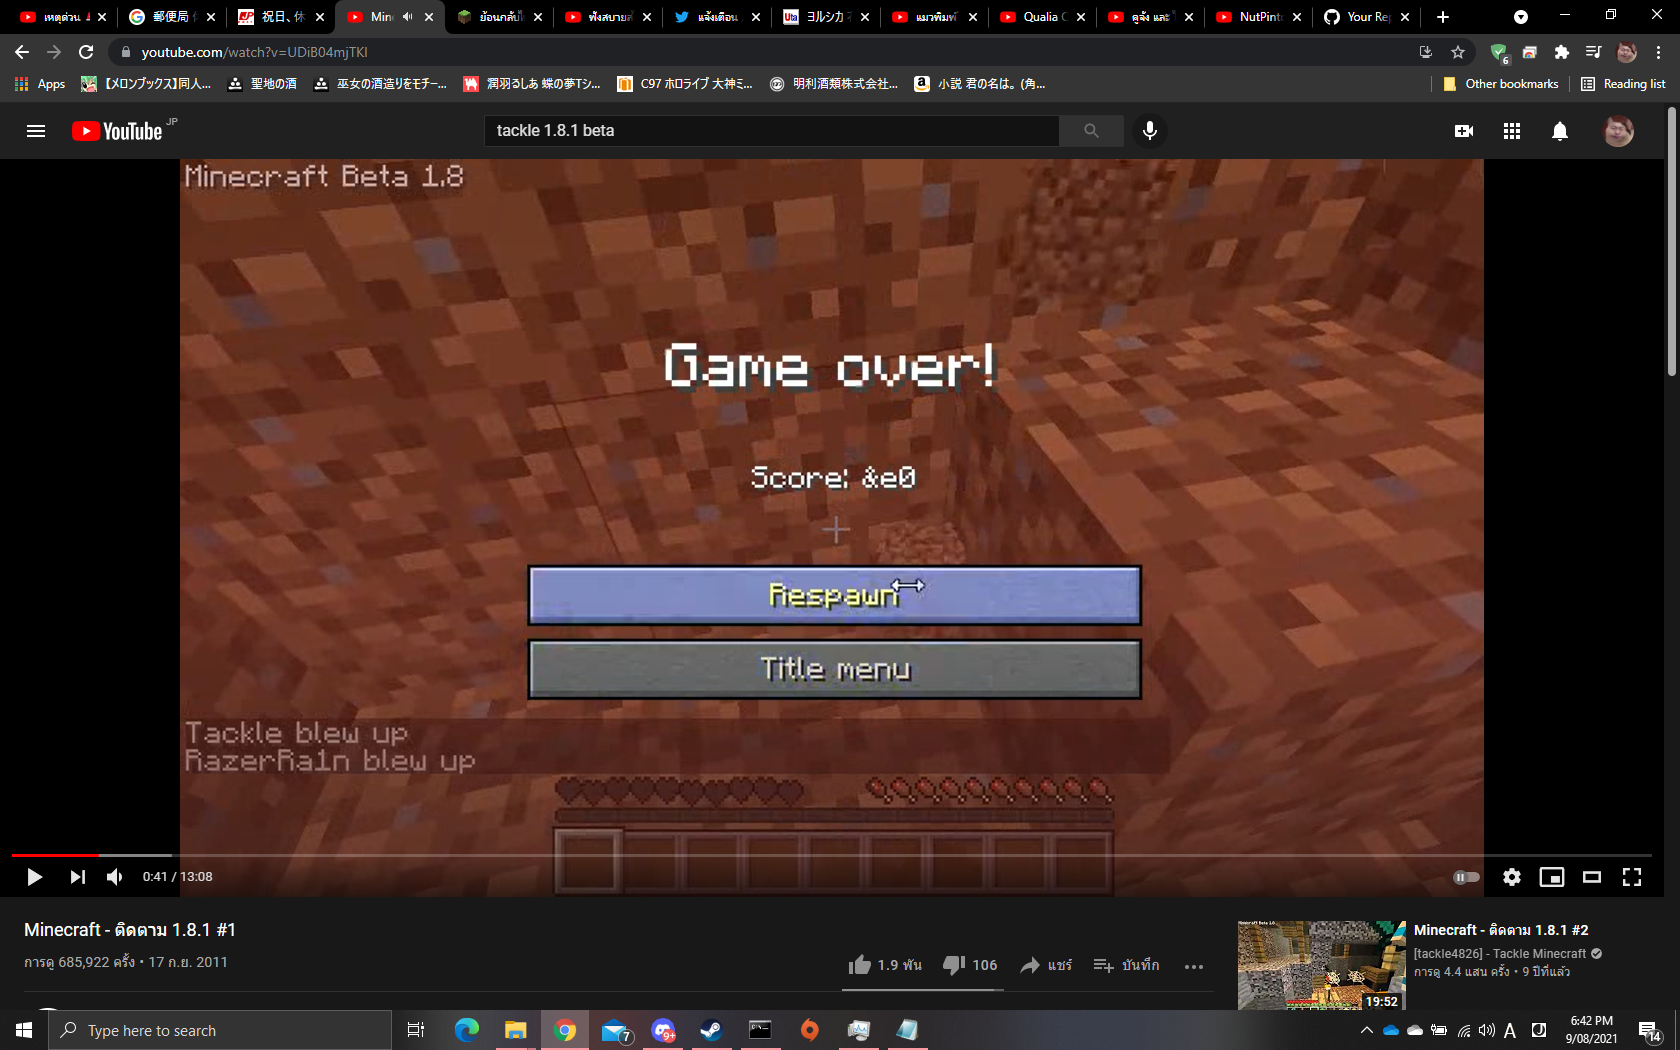Open the YouTube apps grid icon
The image size is (1680, 1050).
(1512, 131)
